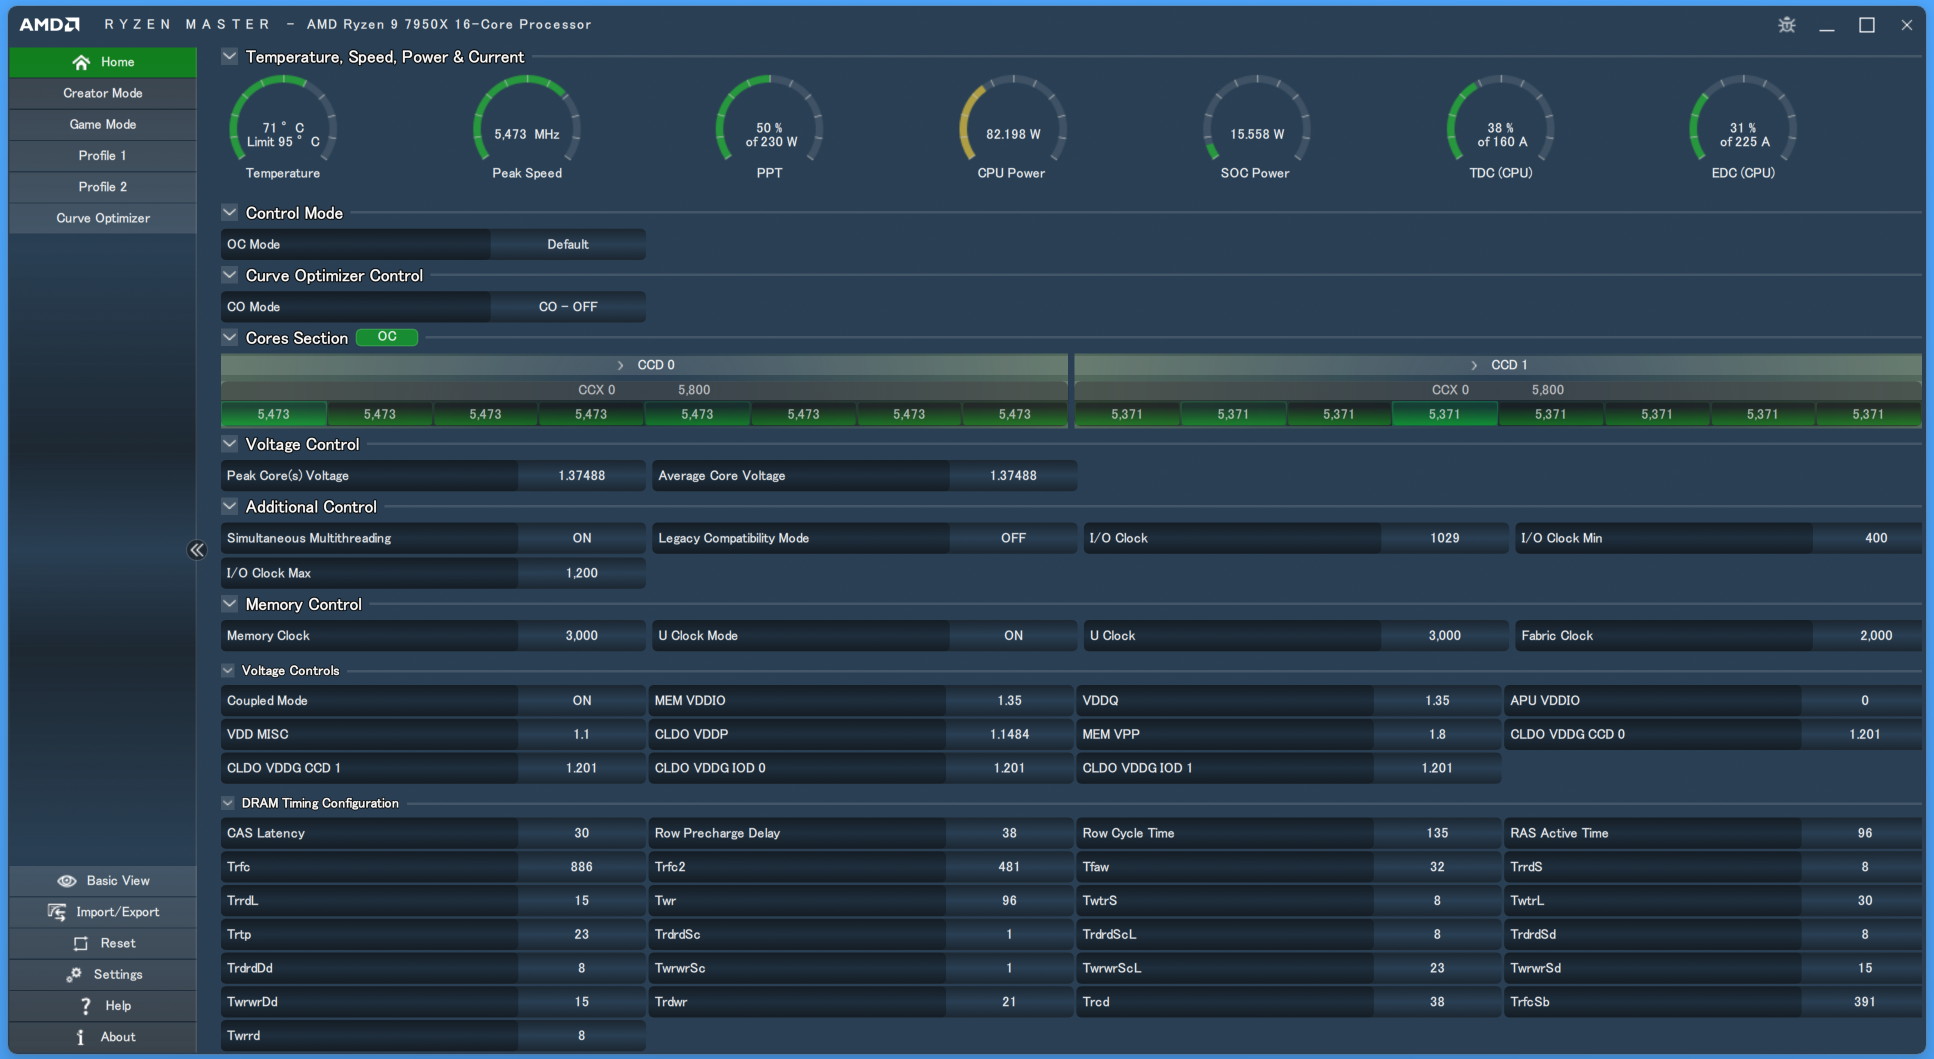Click the Settings gear icon
This screenshot has height=1059, width=1934.
74,974
